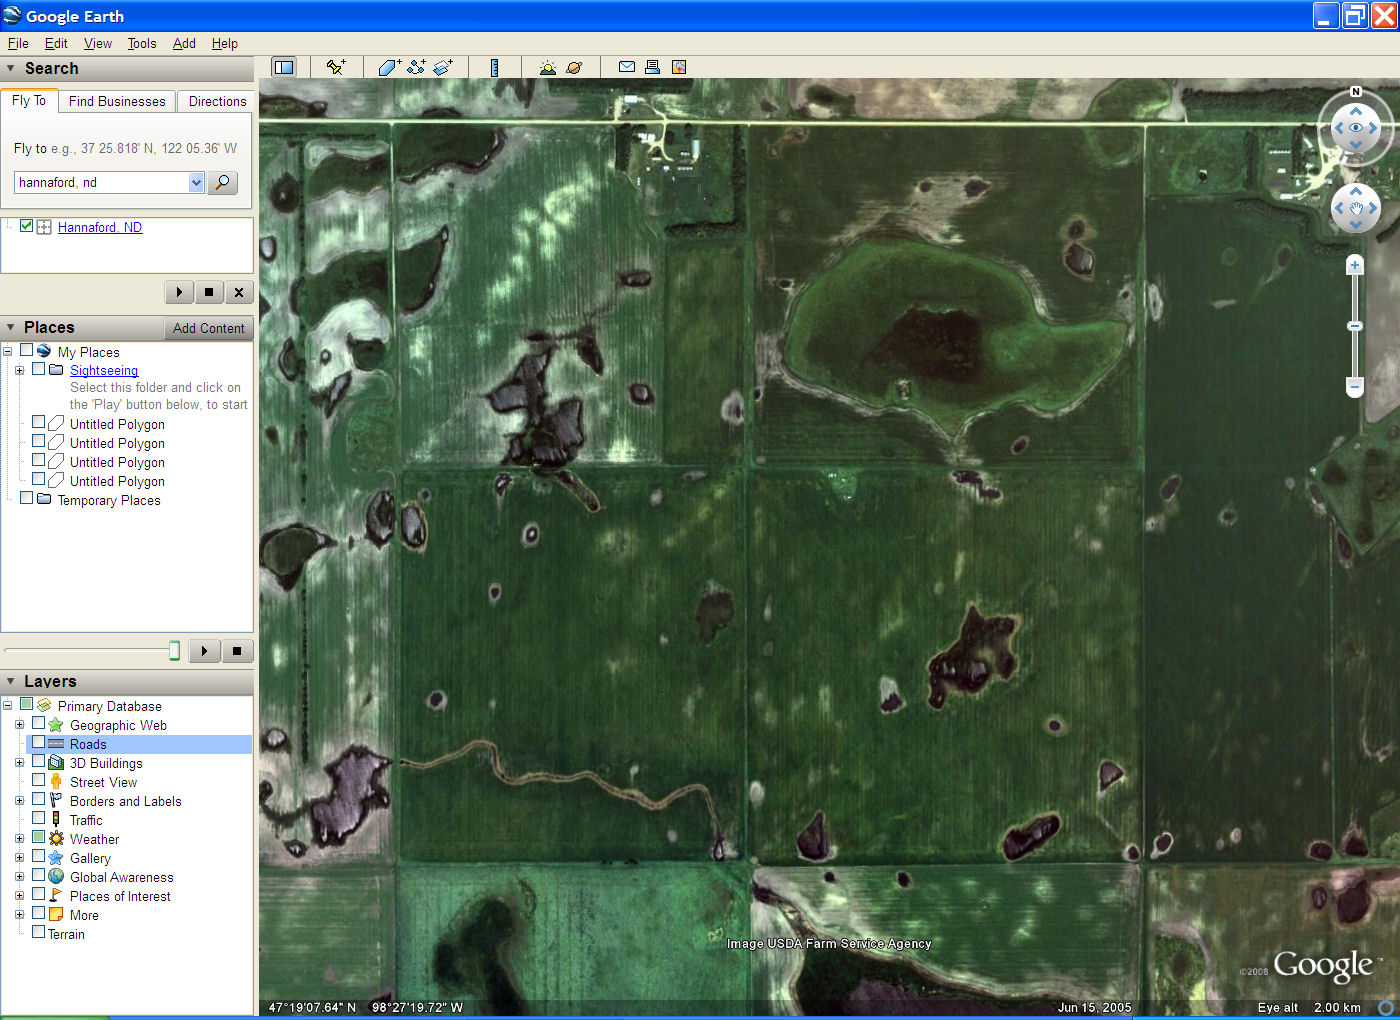Switch to Sky view planet icon

point(574,67)
